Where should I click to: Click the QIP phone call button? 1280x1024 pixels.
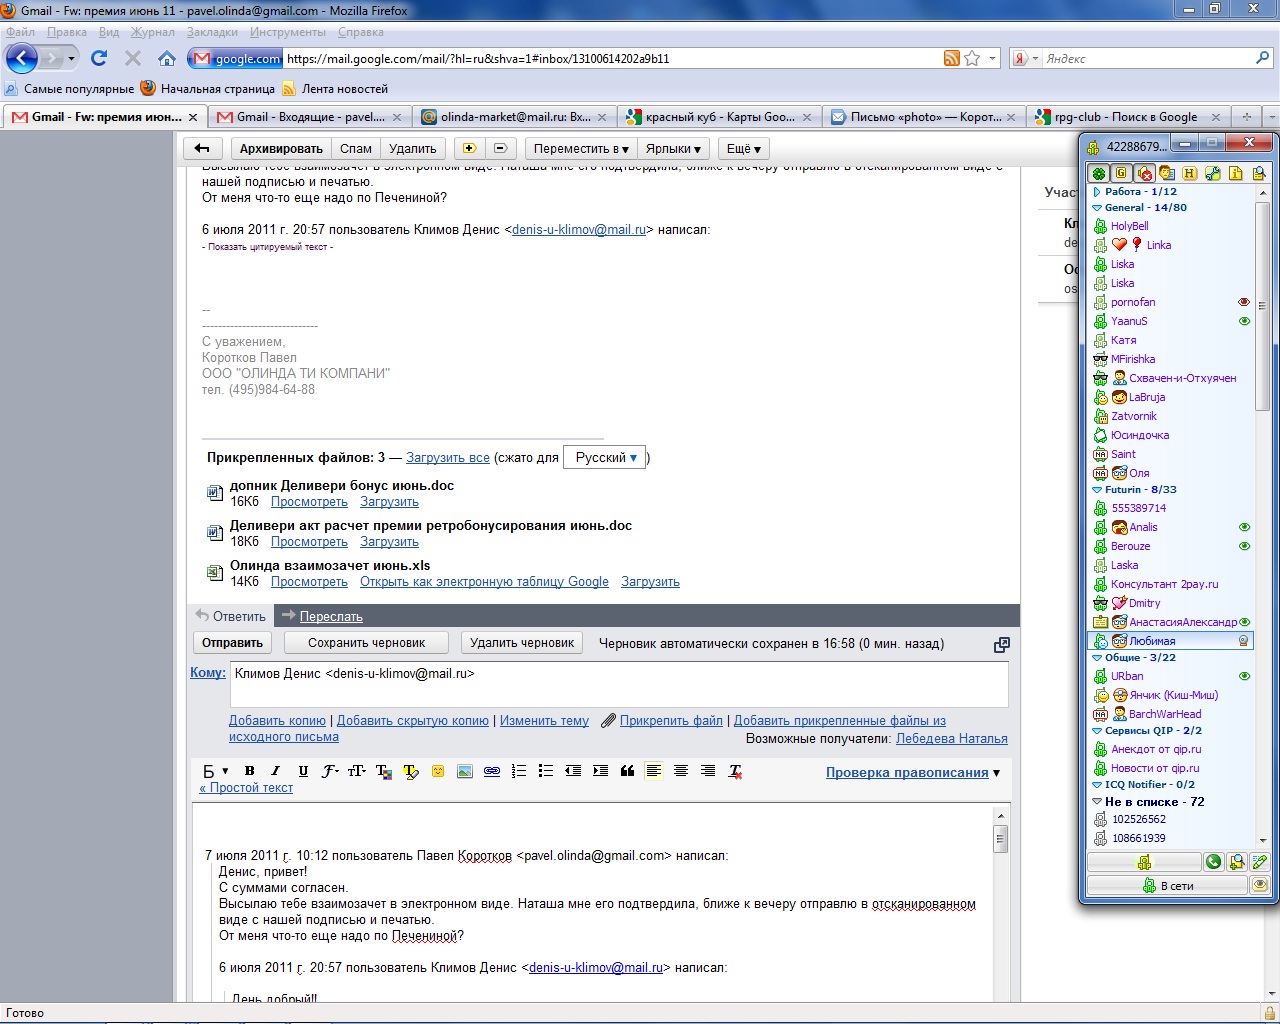(x=1213, y=862)
